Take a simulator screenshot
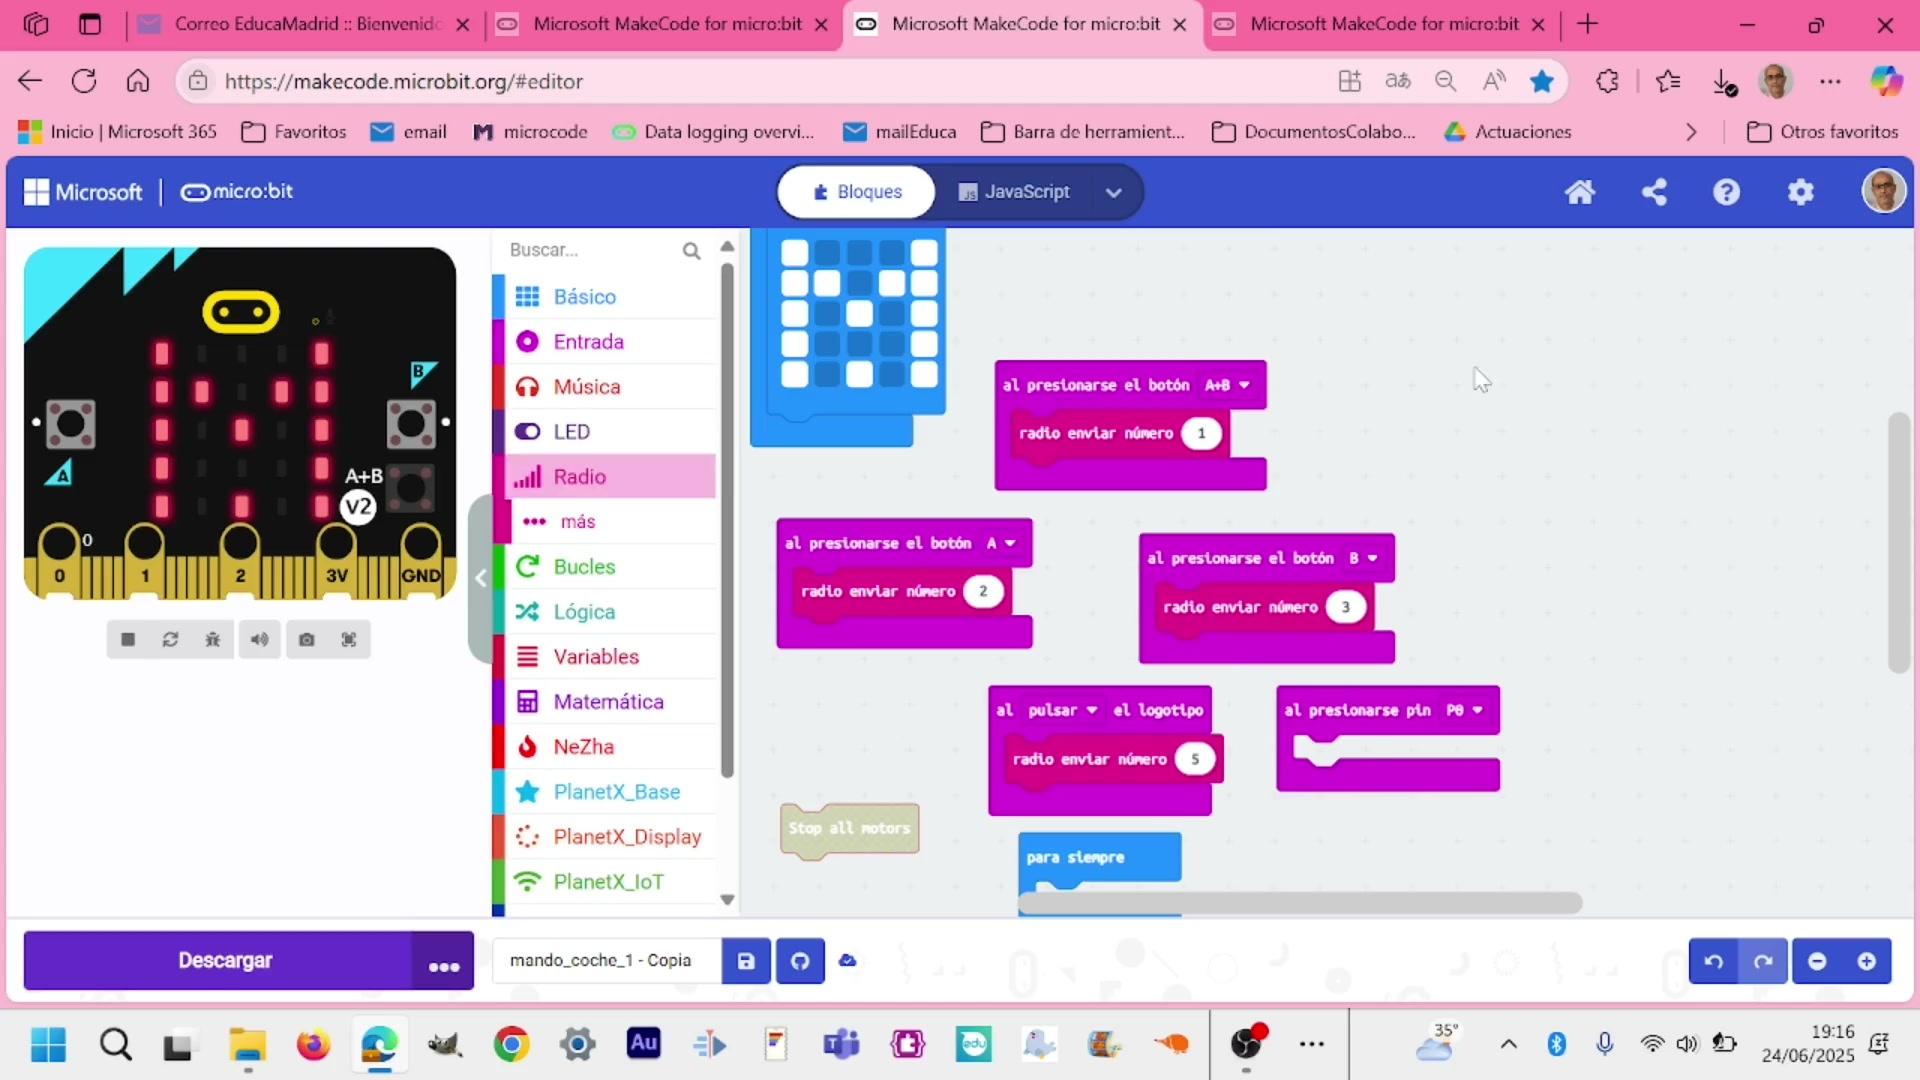Viewport: 1920px width, 1080px height. coord(306,640)
